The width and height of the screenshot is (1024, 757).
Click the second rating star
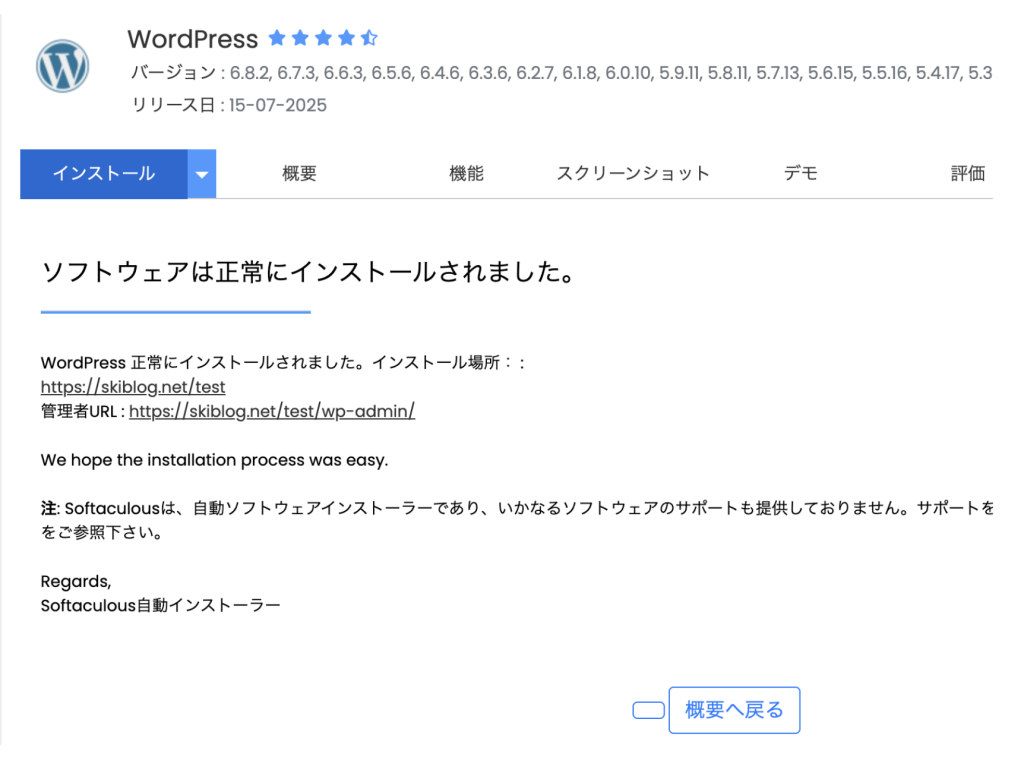tap(300, 39)
